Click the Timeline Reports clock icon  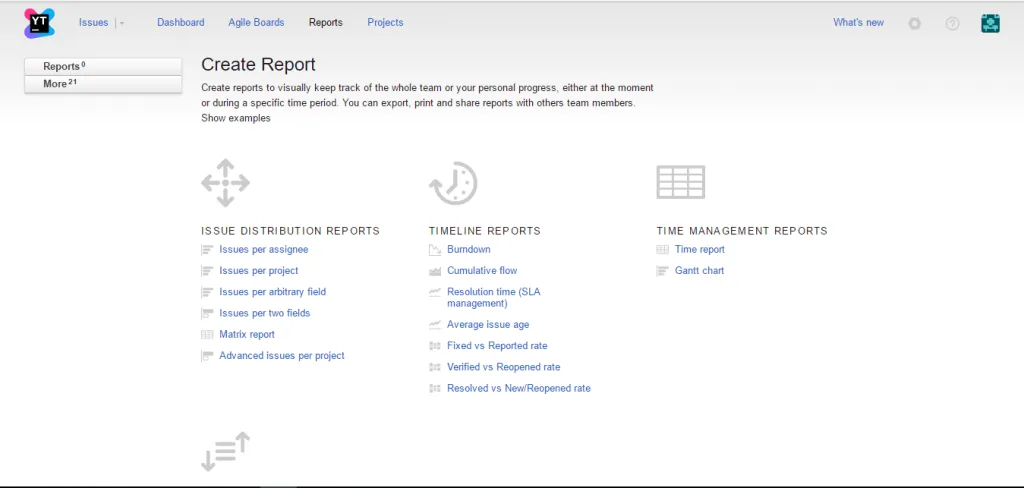(453, 184)
